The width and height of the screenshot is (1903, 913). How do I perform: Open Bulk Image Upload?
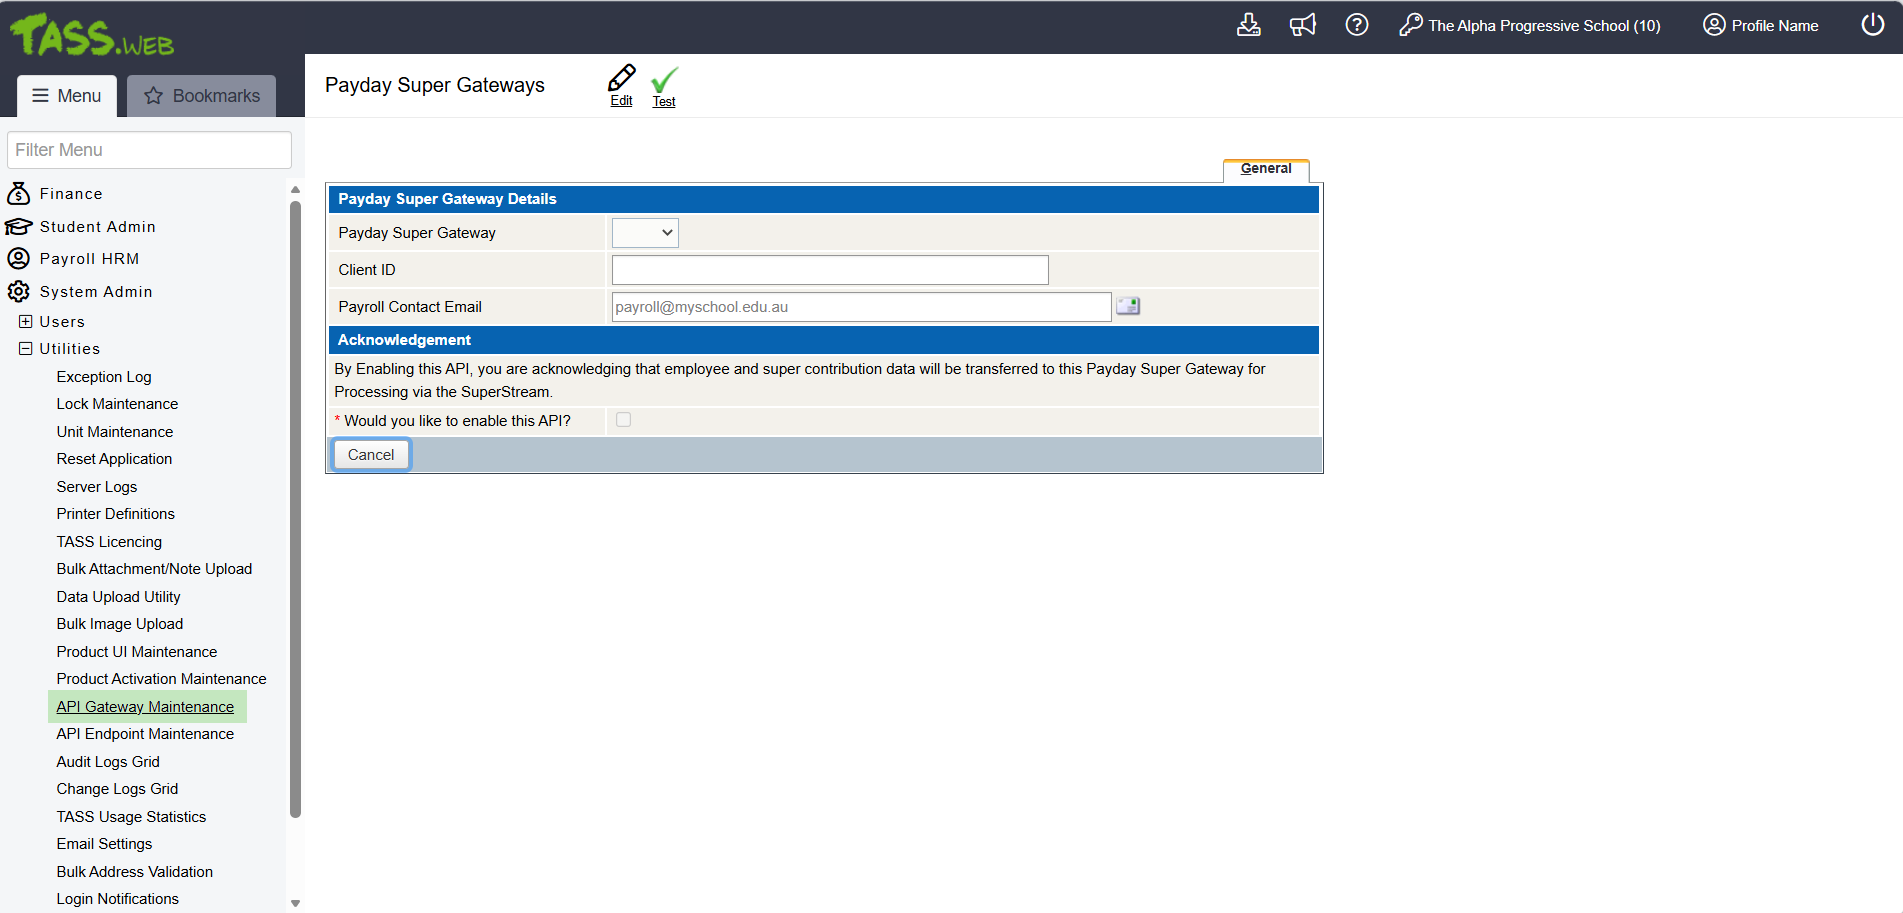[x=120, y=624]
